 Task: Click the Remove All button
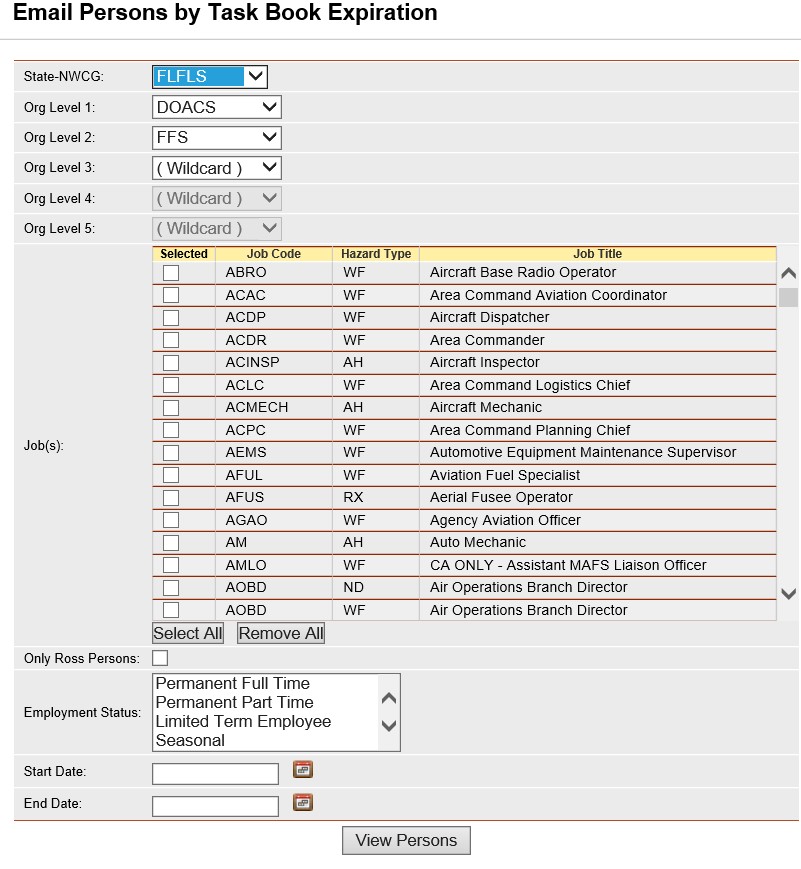point(281,633)
